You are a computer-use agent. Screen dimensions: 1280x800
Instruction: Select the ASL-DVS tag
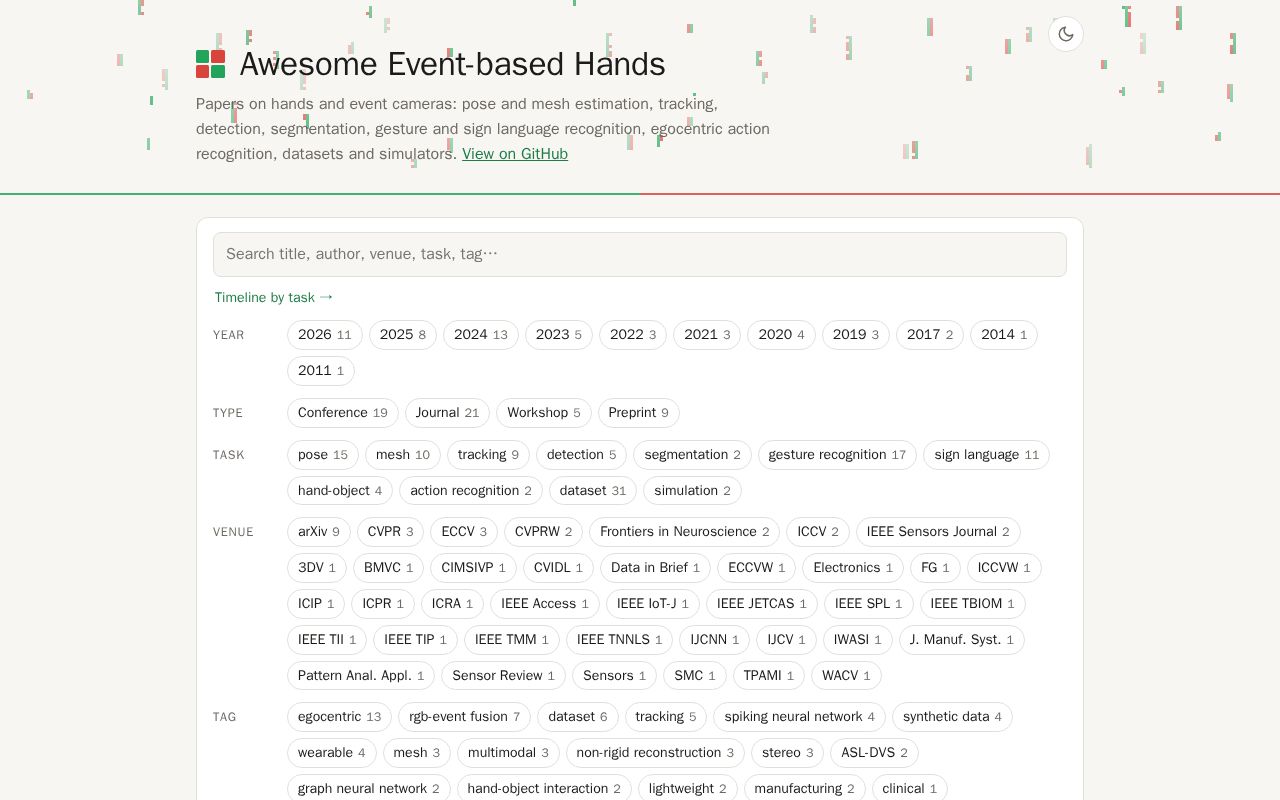[874, 753]
